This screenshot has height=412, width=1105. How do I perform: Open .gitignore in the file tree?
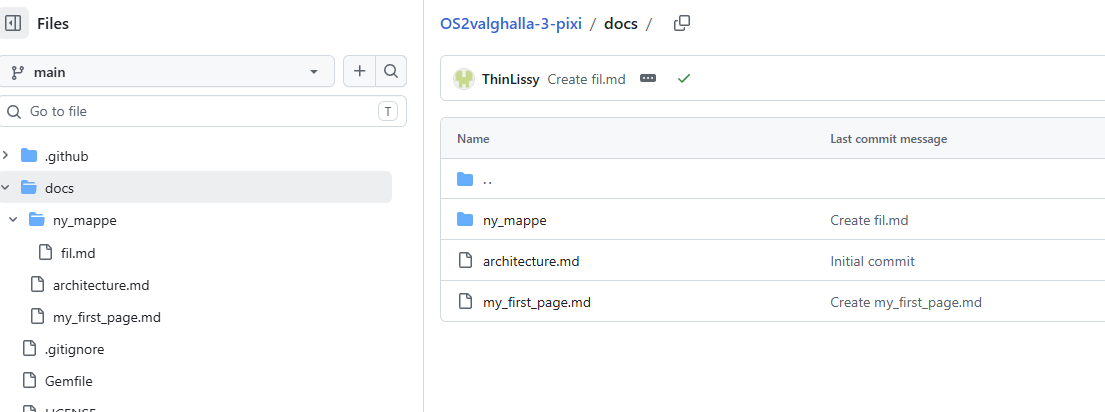75,349
